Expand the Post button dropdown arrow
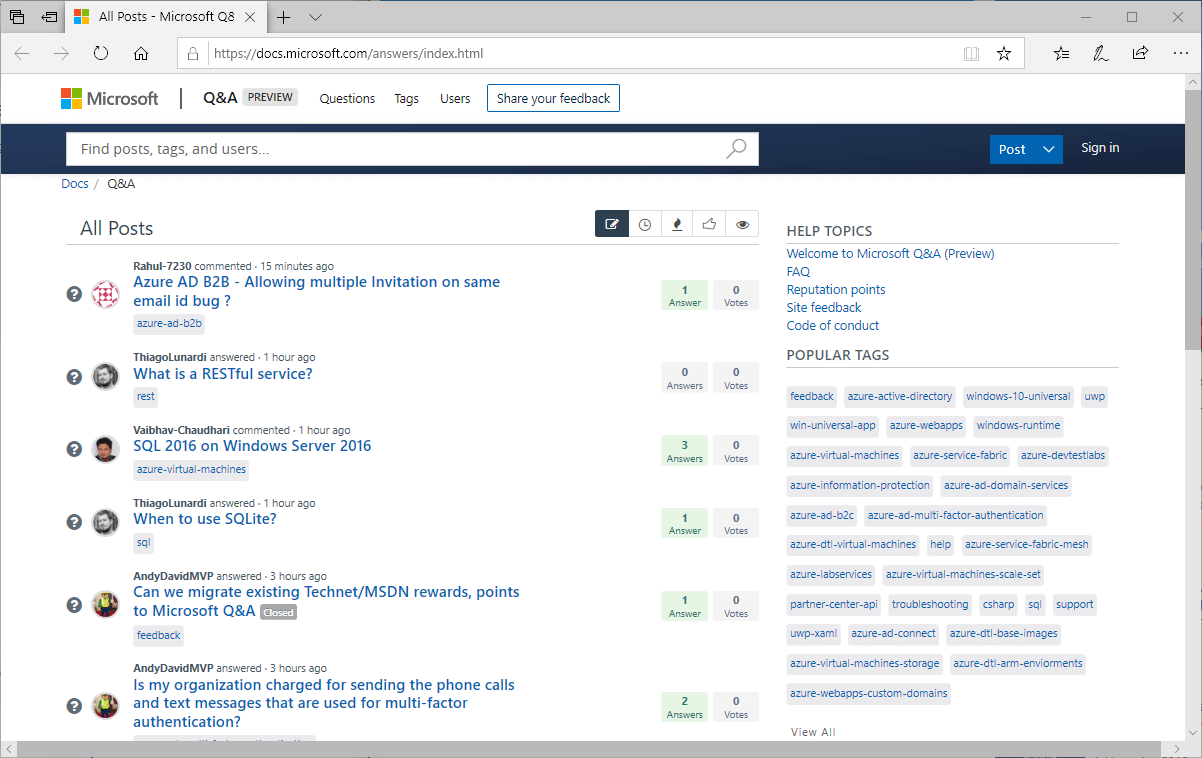The width and height of the screenshot is (1202, 758). (1048, 149)
